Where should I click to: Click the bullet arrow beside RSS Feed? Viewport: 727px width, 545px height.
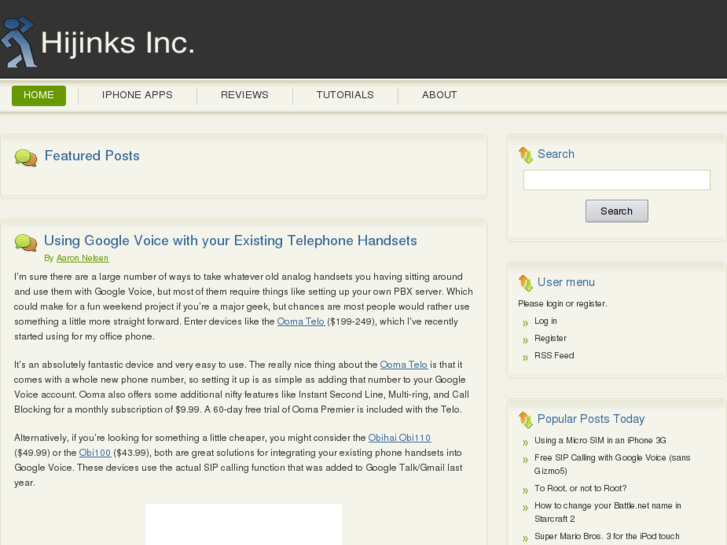coord(525,357)
